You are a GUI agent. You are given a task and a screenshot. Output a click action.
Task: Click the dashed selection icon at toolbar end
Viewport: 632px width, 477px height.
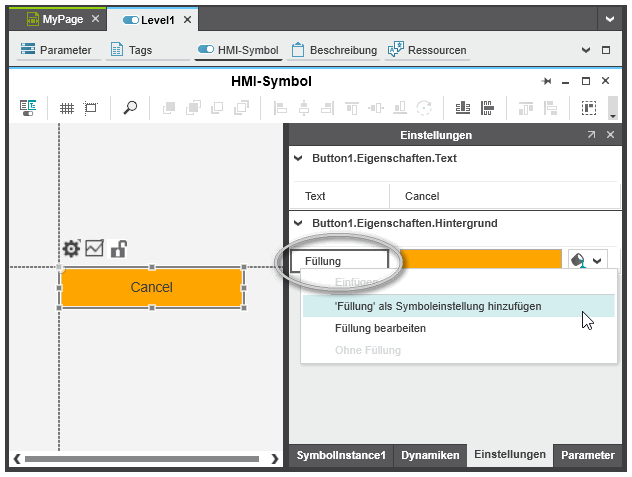tap(589, 108)
